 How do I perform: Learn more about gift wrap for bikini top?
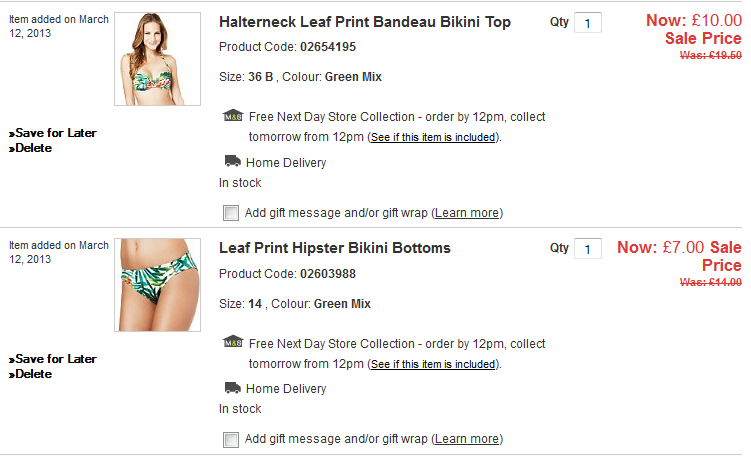click(x=467, y=213)
